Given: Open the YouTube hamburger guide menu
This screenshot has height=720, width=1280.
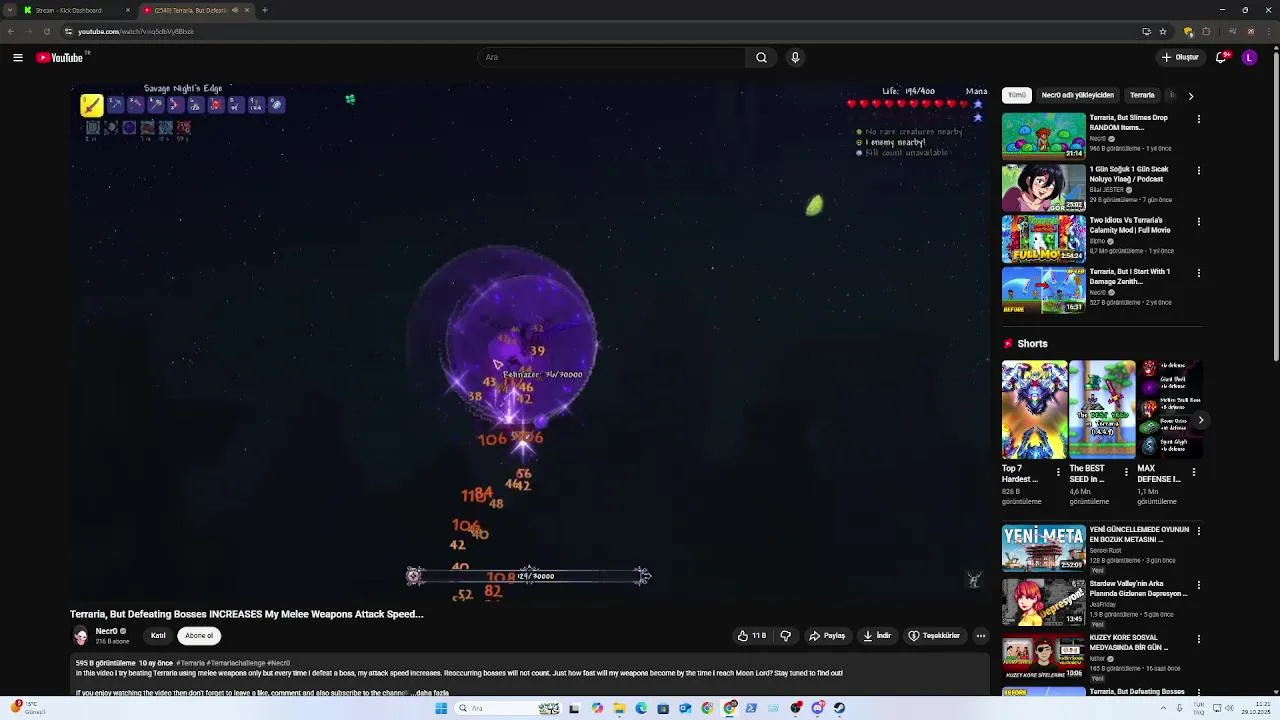Looking at the screenshot, I should [18, 57].
